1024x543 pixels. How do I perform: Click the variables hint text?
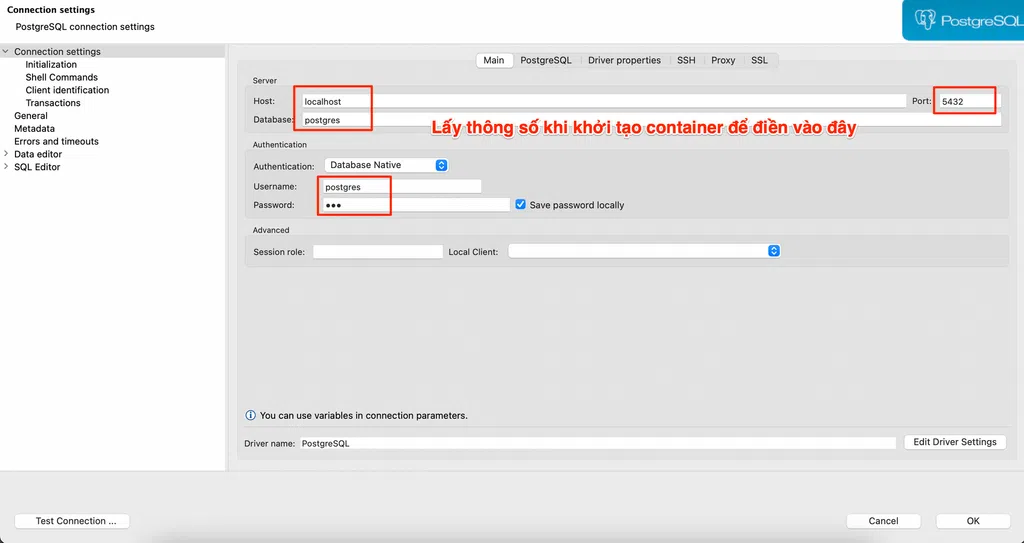364,416
